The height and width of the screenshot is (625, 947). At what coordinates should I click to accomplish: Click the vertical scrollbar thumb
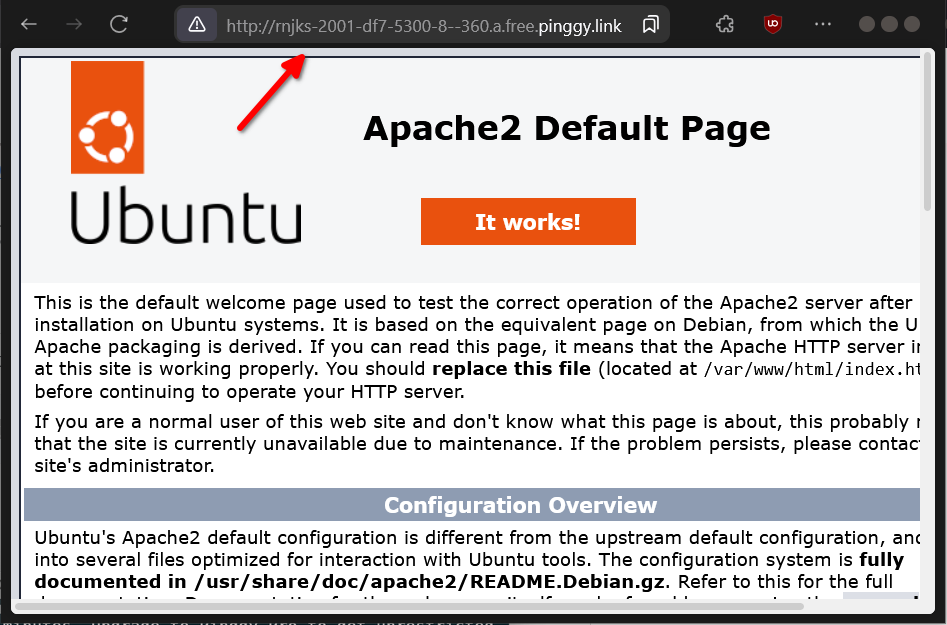(x=928, y=132)
